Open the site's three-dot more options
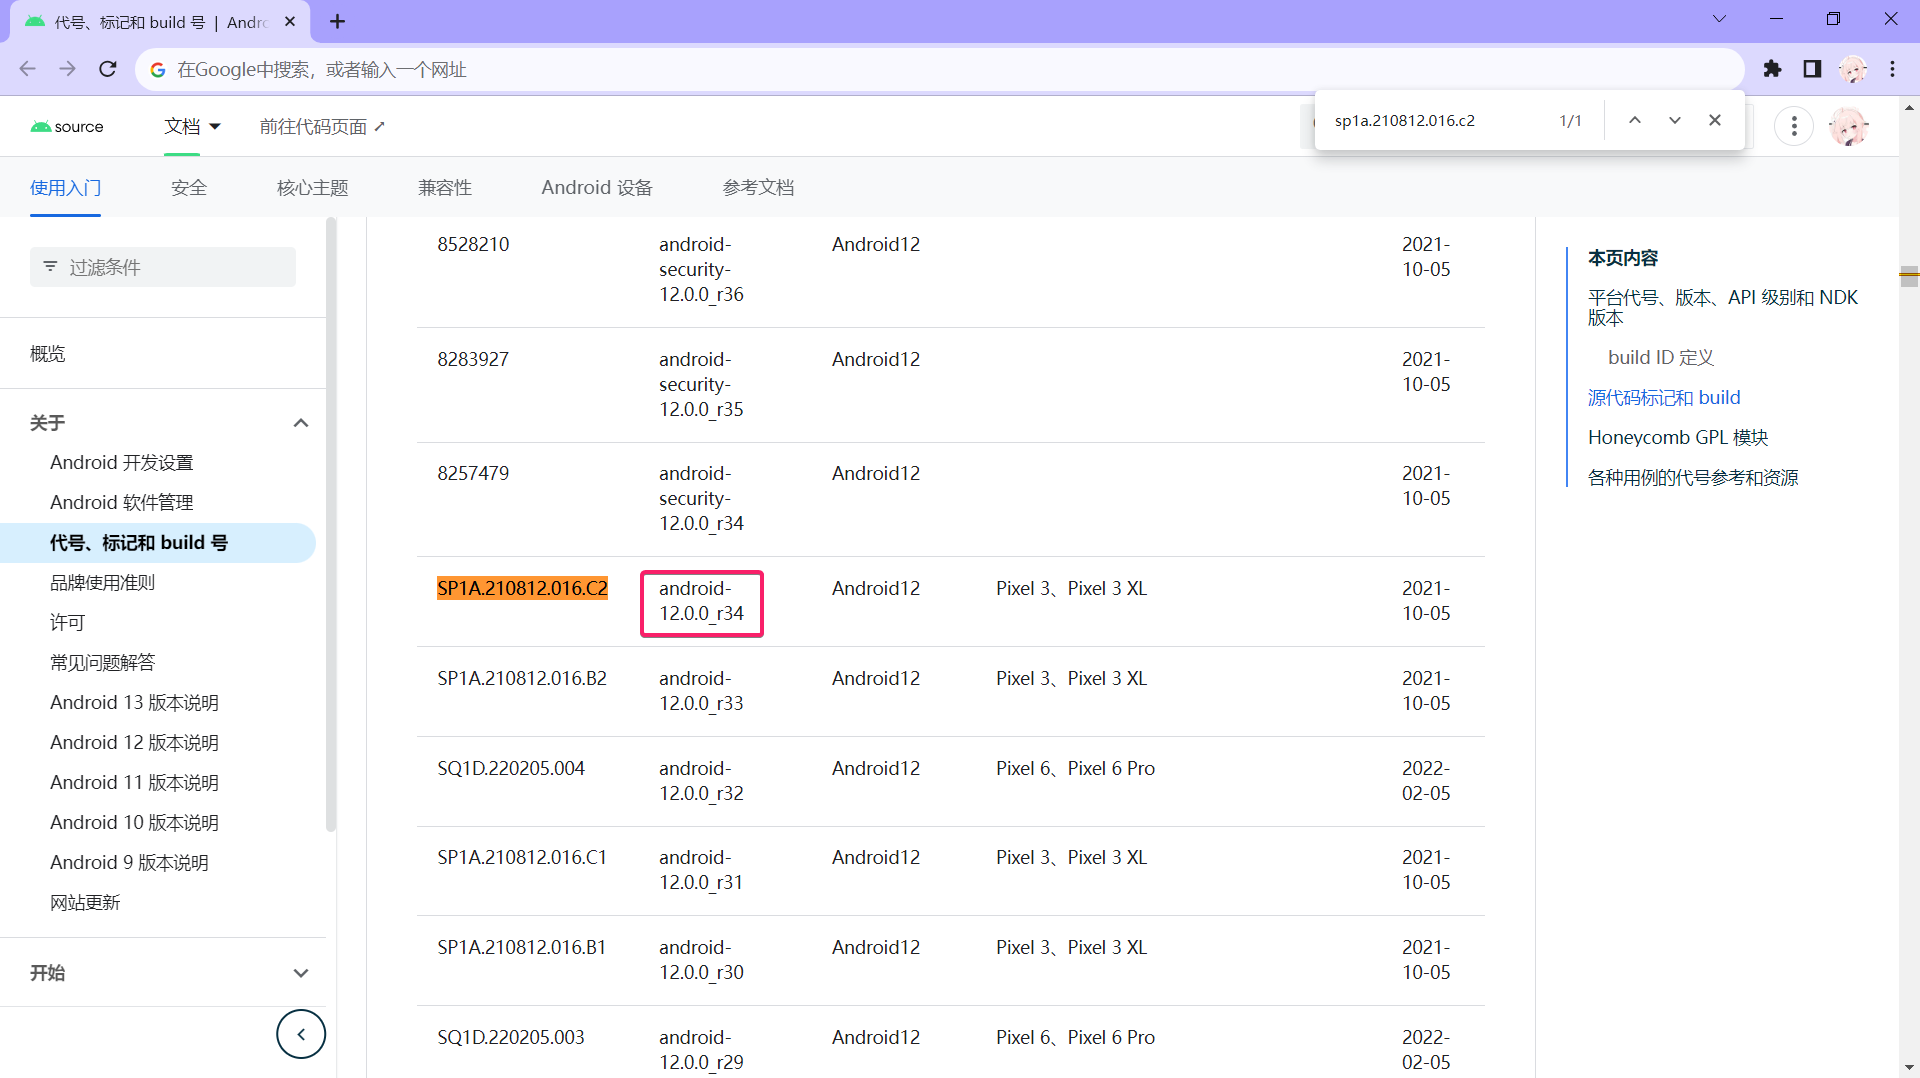 click(x=1794, y=127)
